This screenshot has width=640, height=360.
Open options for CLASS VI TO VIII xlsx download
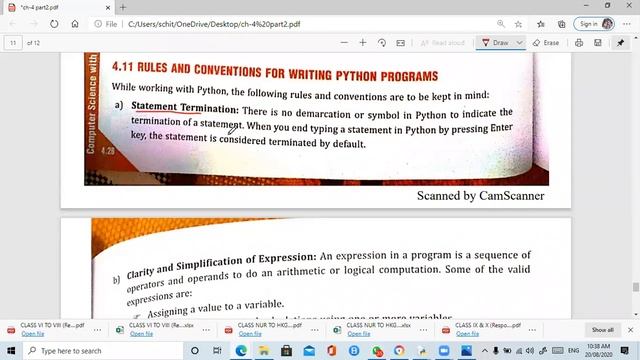point(206,329)
